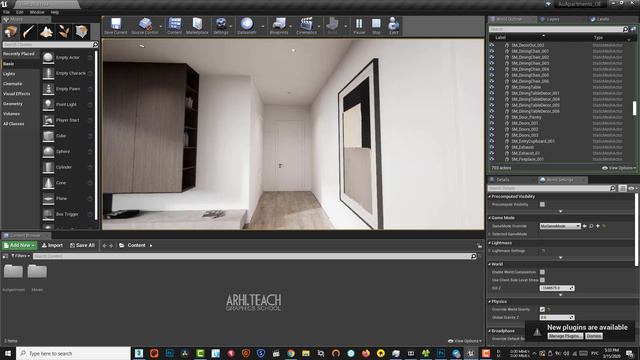This screenshot has width=640, height=360.
Task: Pick the Sphere item
Action: 68,151
